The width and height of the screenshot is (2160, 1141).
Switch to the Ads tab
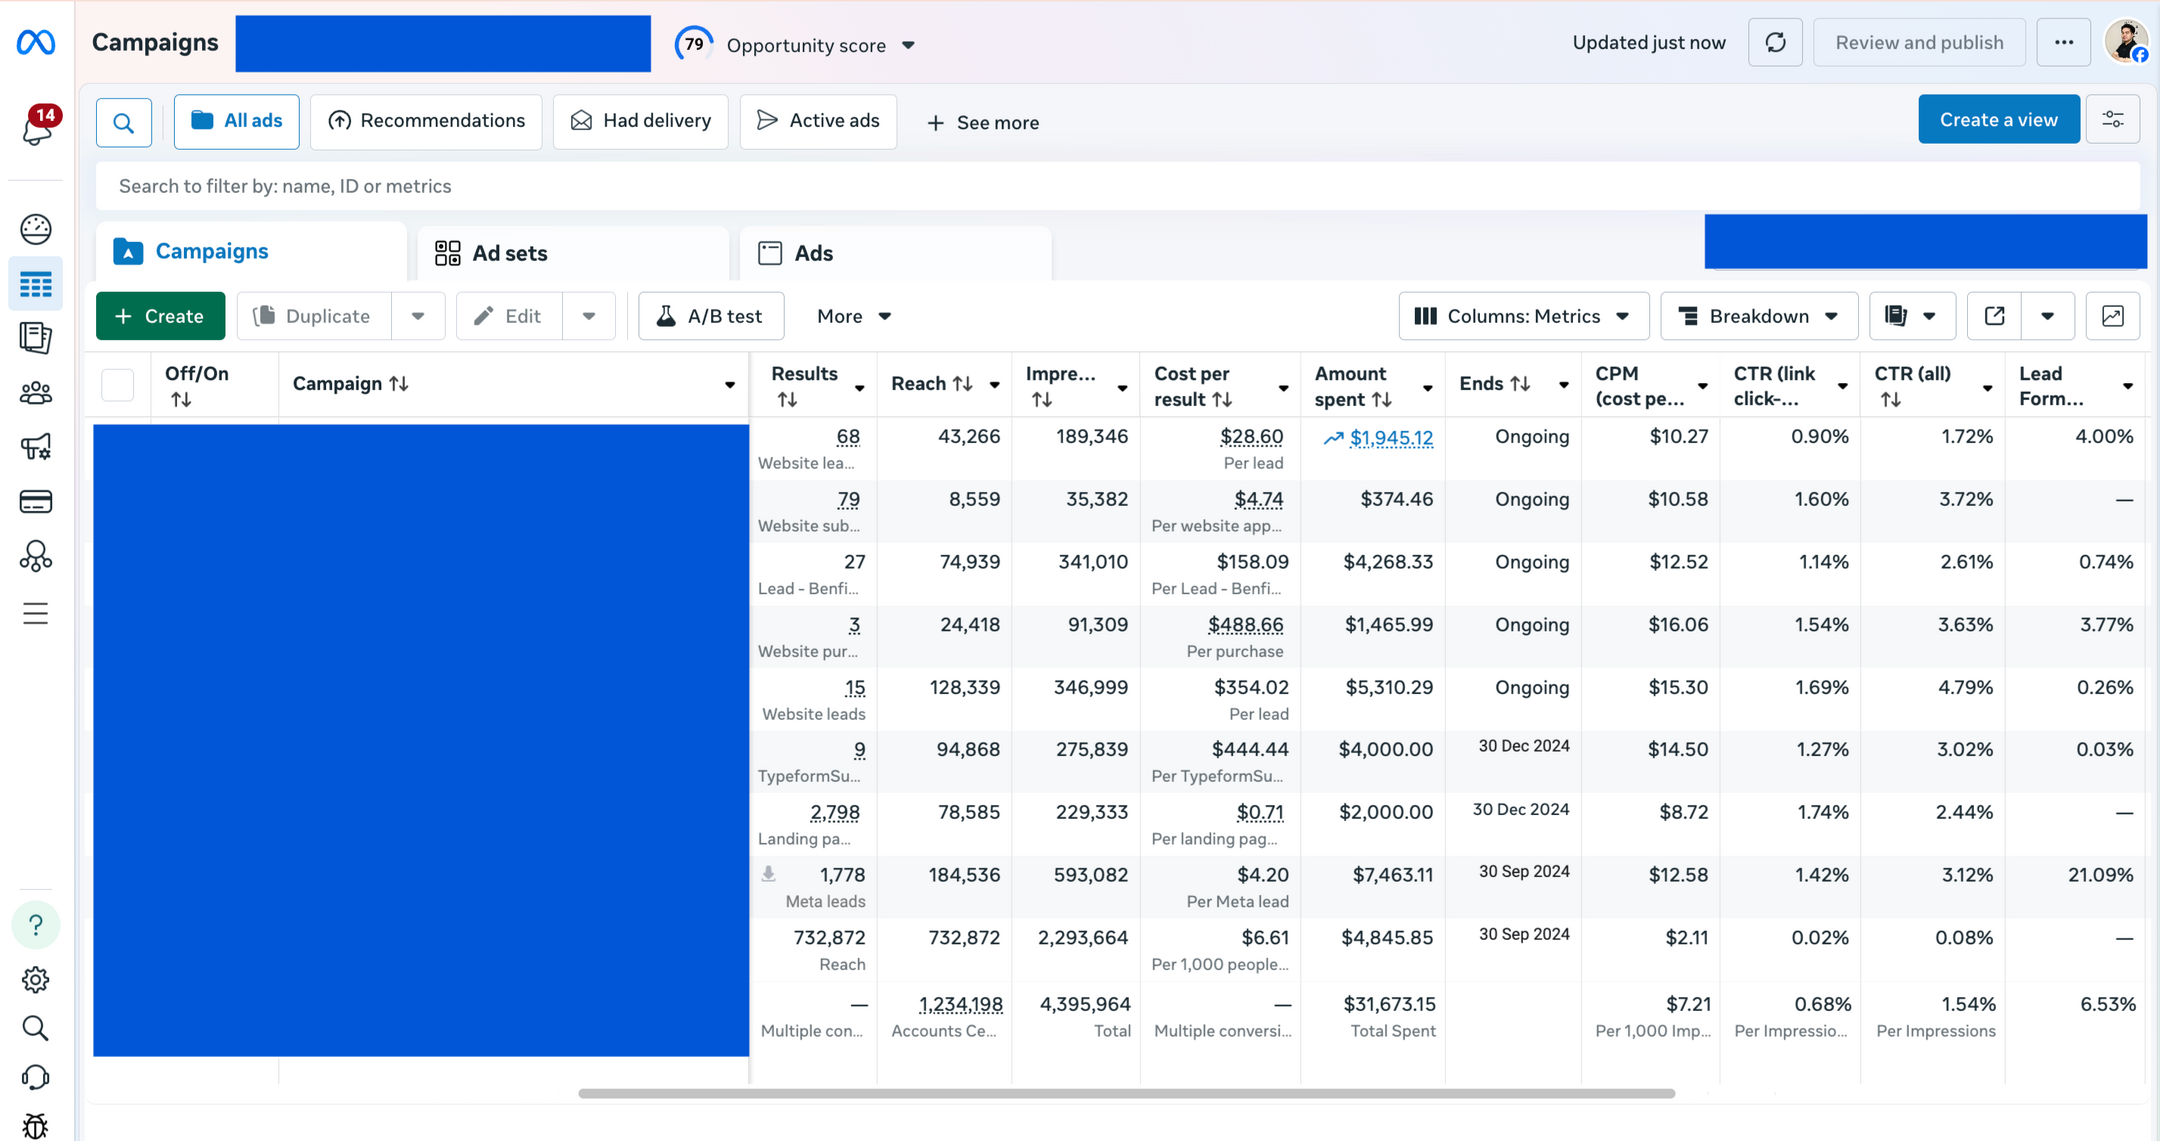(895, 253)
